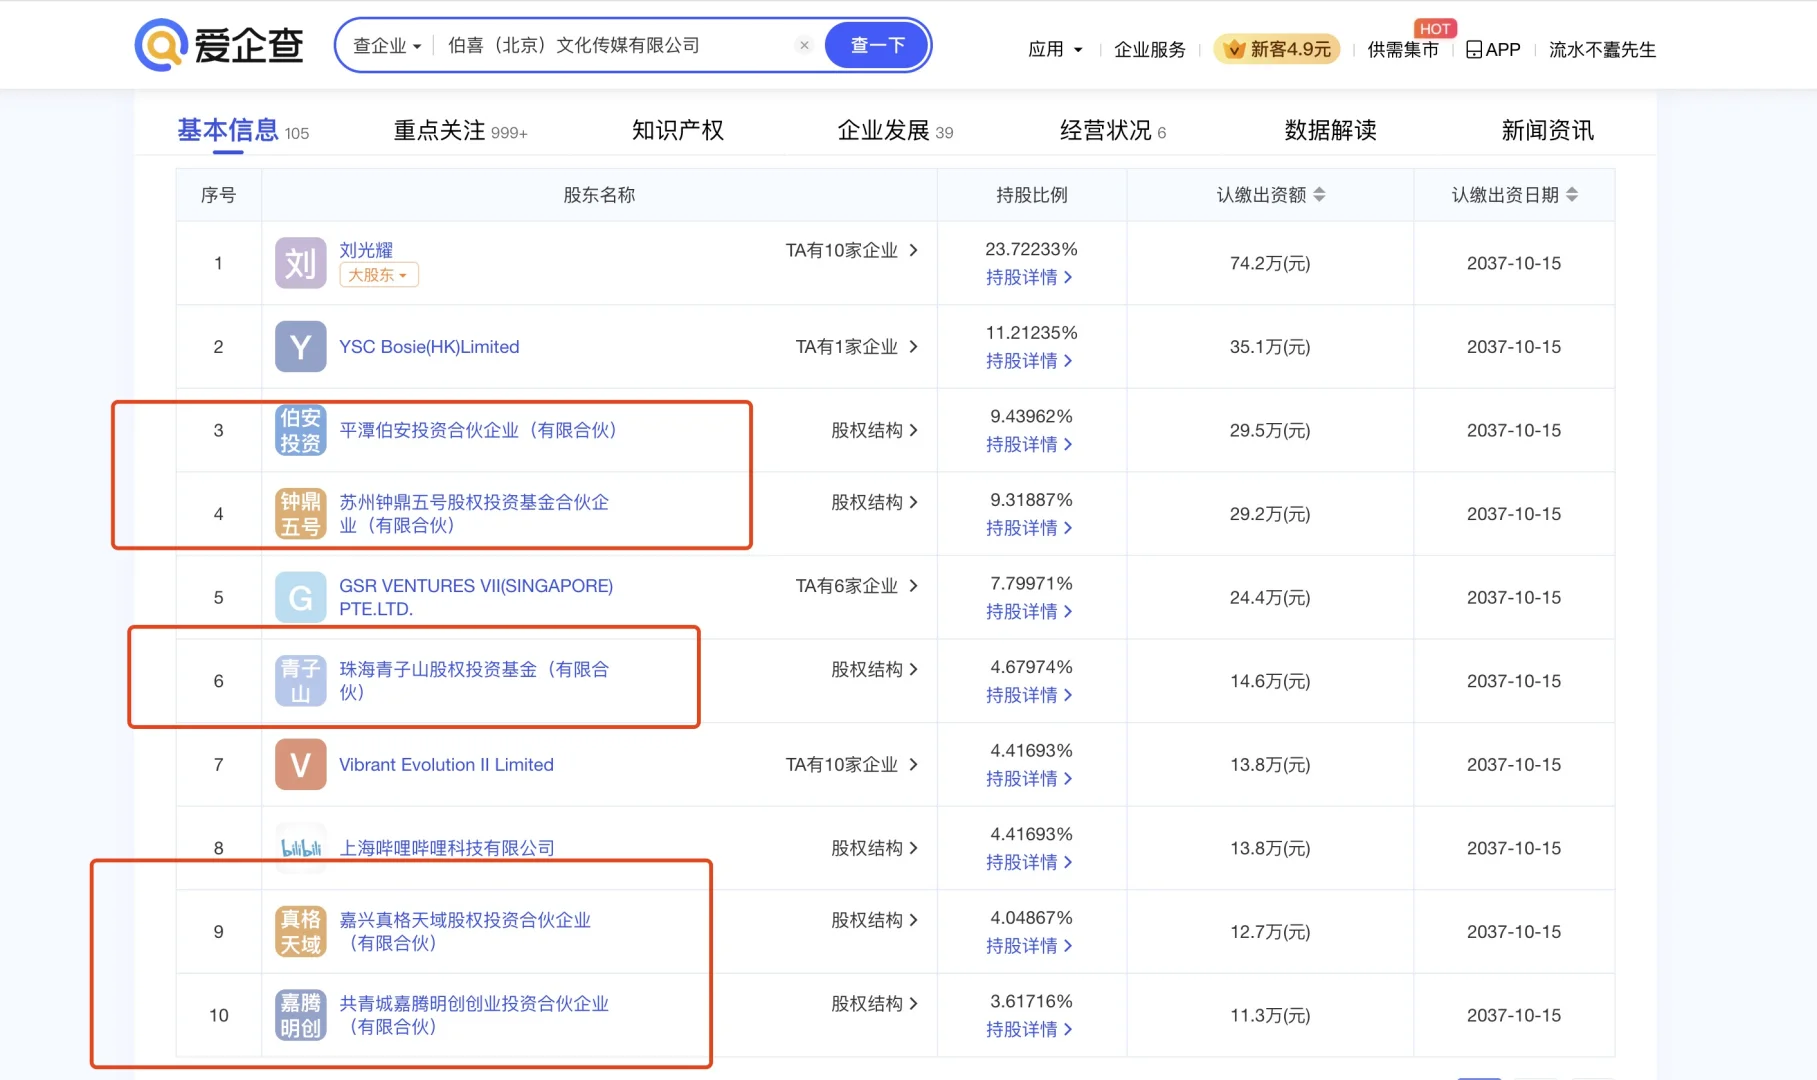1817x1080 pixels.
Task: View 持股详情 in 上海哔哩哔哩 row
Action: pos(1029,862)
